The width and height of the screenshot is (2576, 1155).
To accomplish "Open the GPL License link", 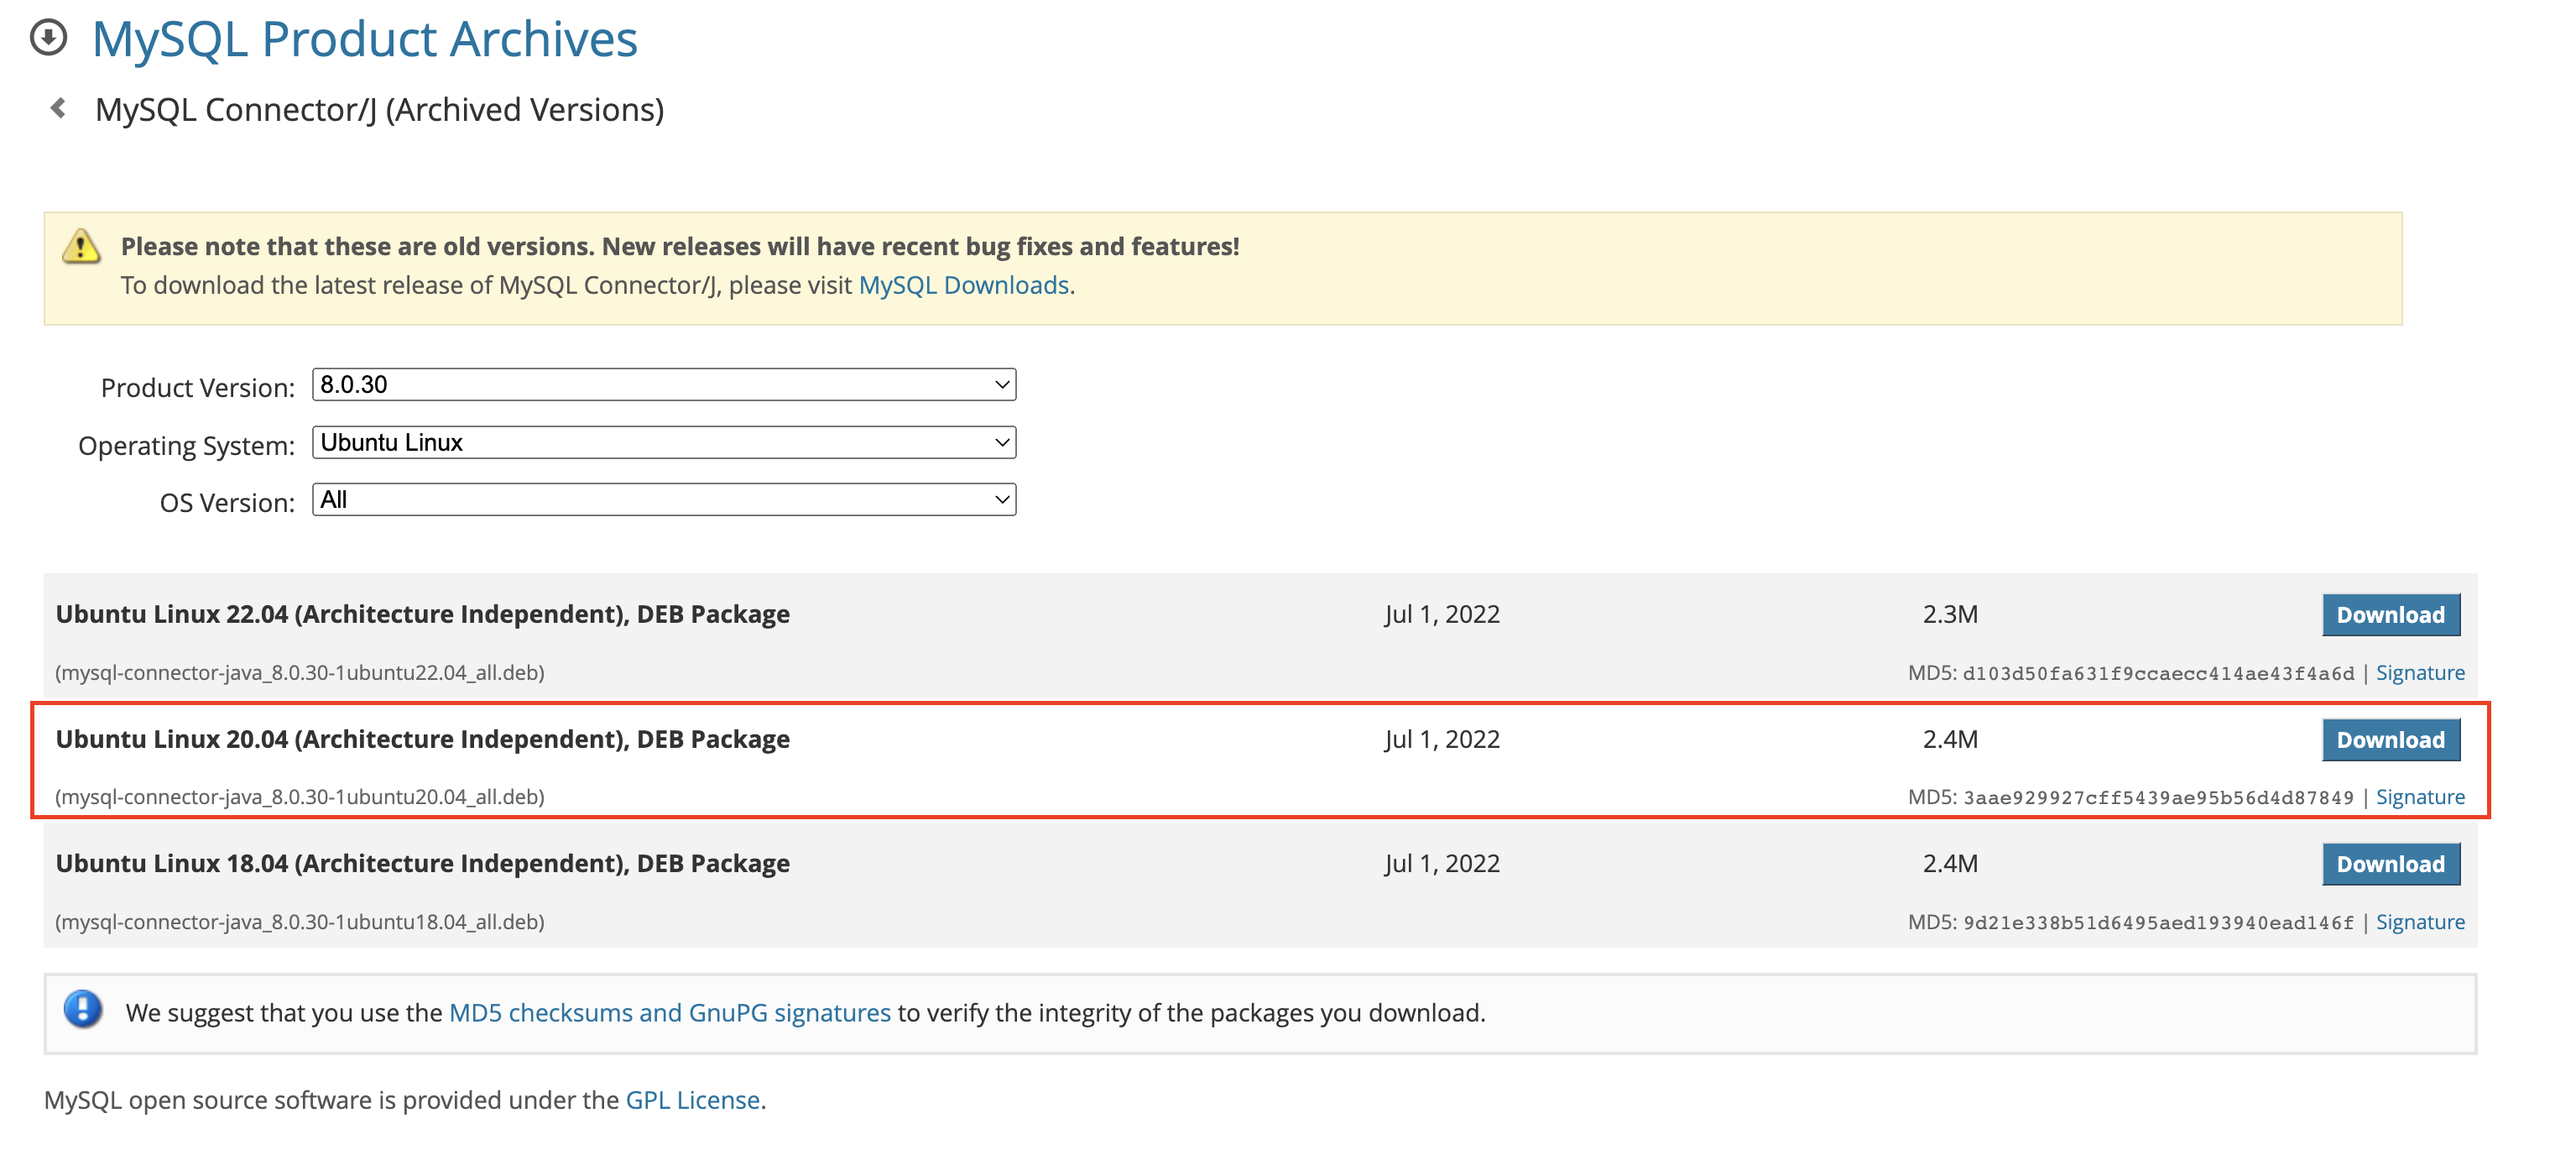I will [x=692, y=1100].
